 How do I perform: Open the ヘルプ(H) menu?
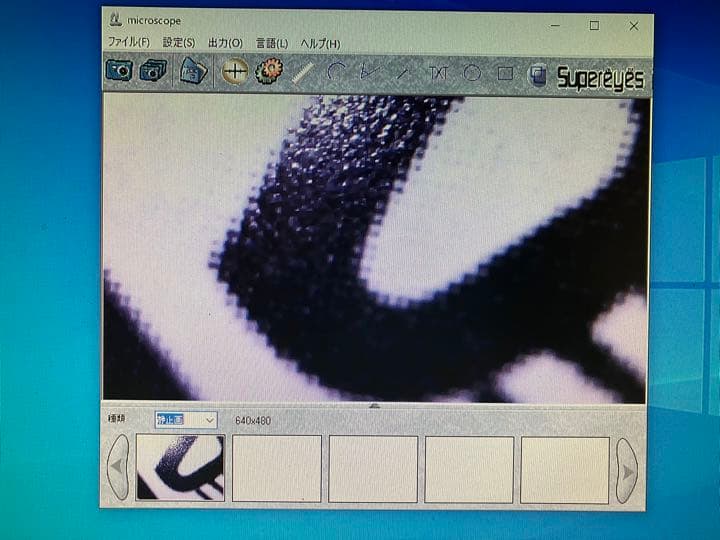(321, 44)
